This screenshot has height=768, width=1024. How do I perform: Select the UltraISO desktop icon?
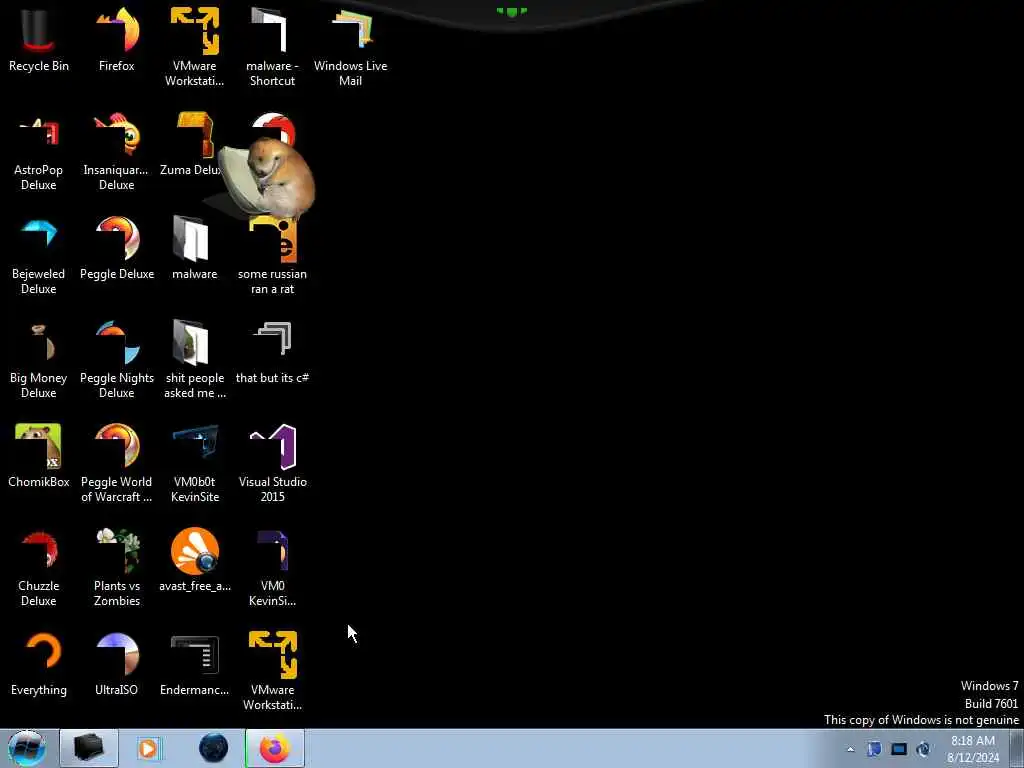117,664
